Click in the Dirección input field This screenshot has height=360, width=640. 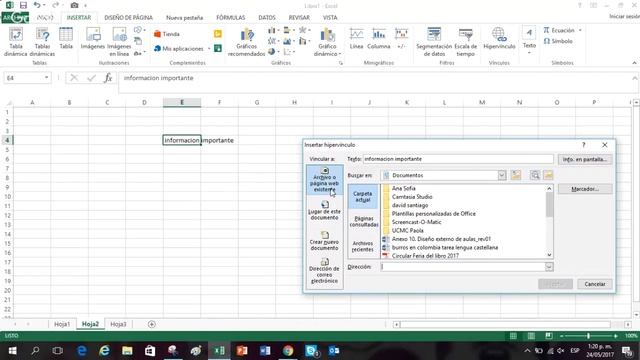coord(463,267)
